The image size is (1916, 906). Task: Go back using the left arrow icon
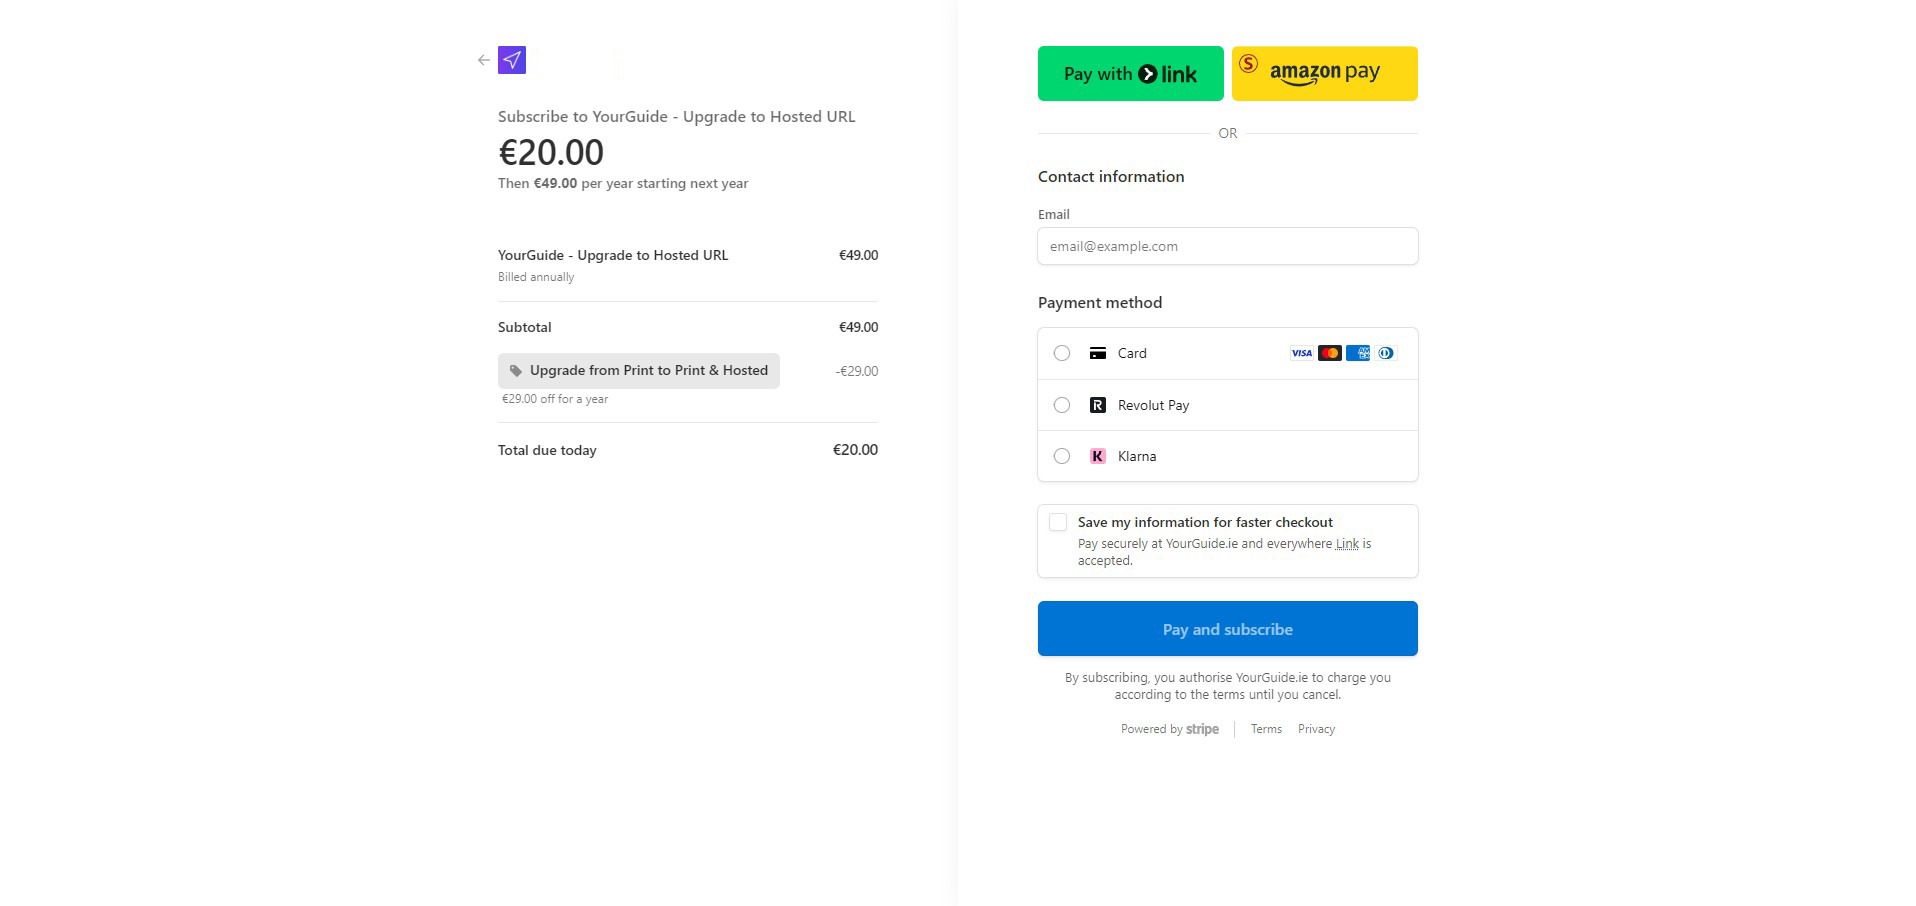coord(484,60)
